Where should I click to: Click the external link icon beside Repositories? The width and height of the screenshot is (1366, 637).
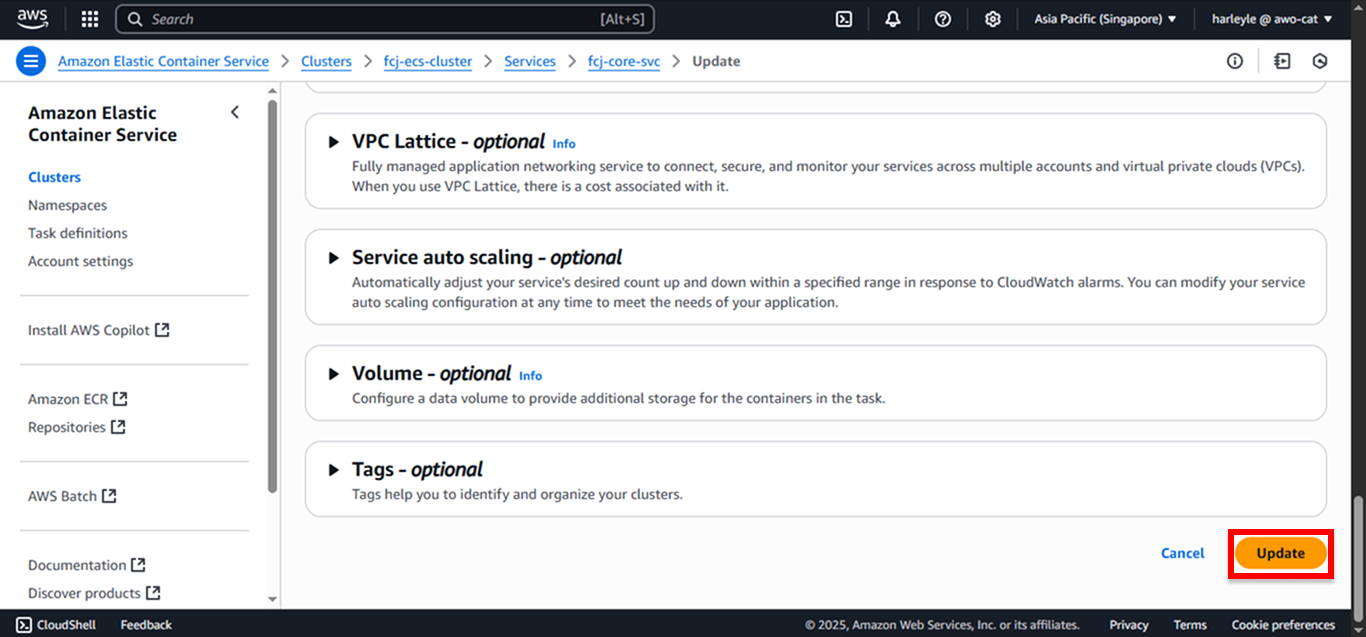(118, 426)
